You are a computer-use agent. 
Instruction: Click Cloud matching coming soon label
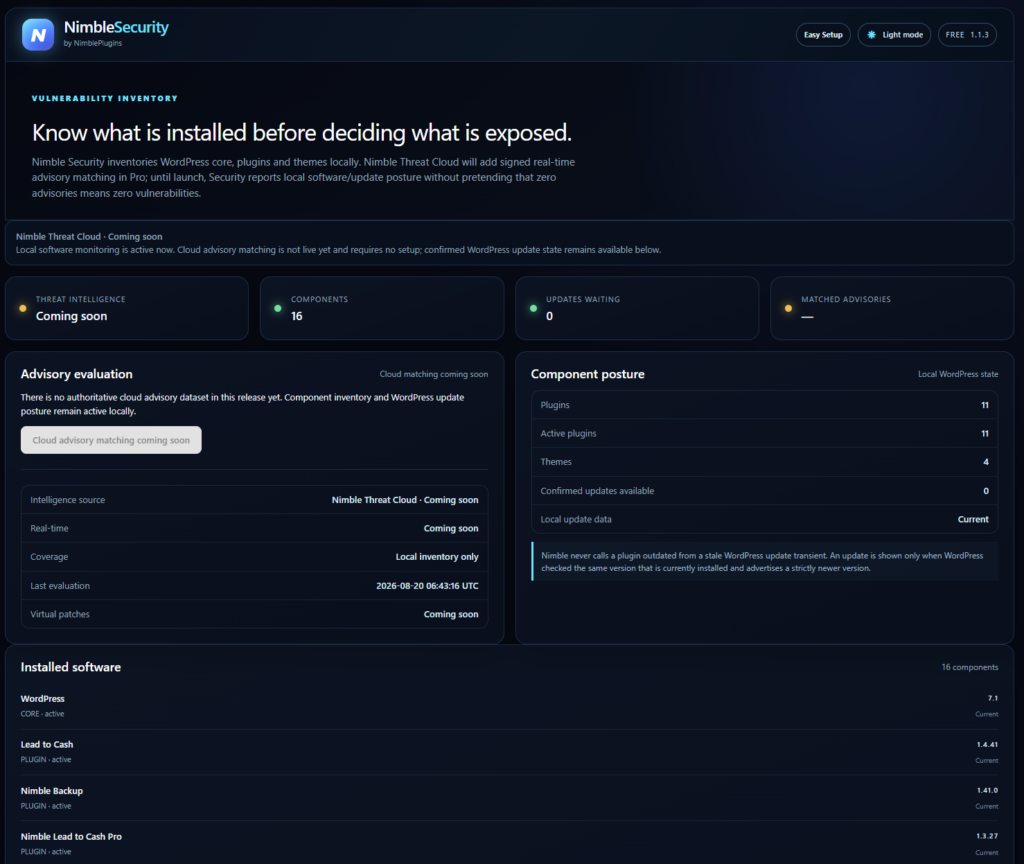(434, 374)
